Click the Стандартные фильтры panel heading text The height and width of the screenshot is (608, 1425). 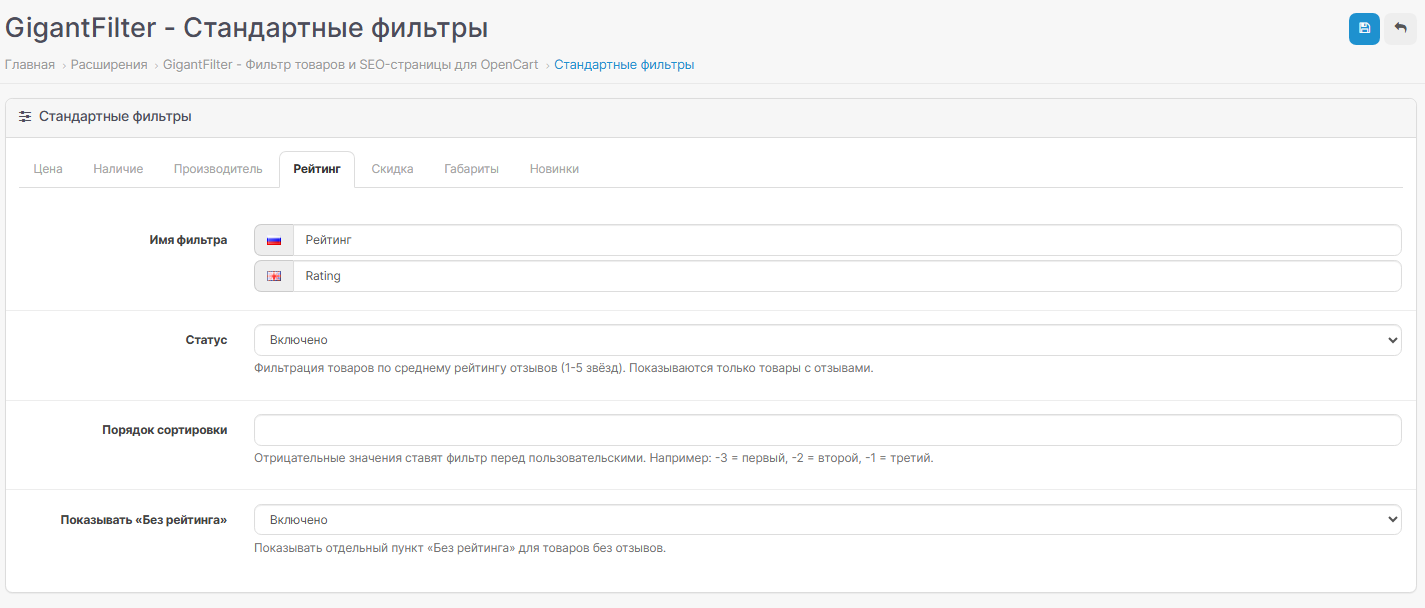115,117
